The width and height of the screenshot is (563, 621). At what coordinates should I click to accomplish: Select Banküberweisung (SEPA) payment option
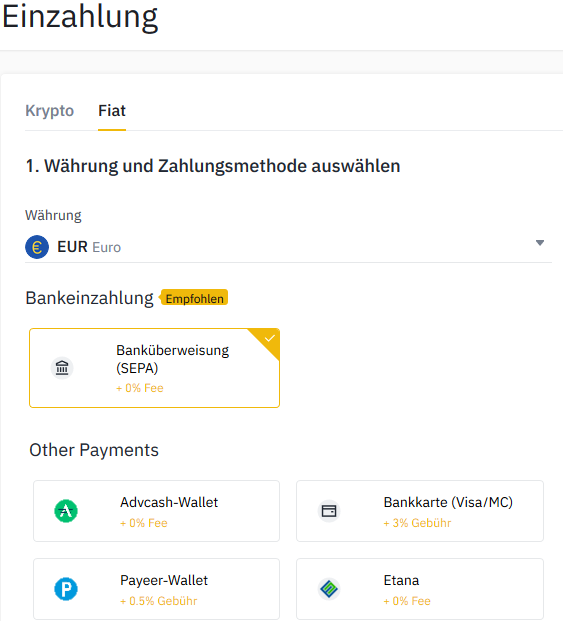pyautogui.click(x=154, y=368)
